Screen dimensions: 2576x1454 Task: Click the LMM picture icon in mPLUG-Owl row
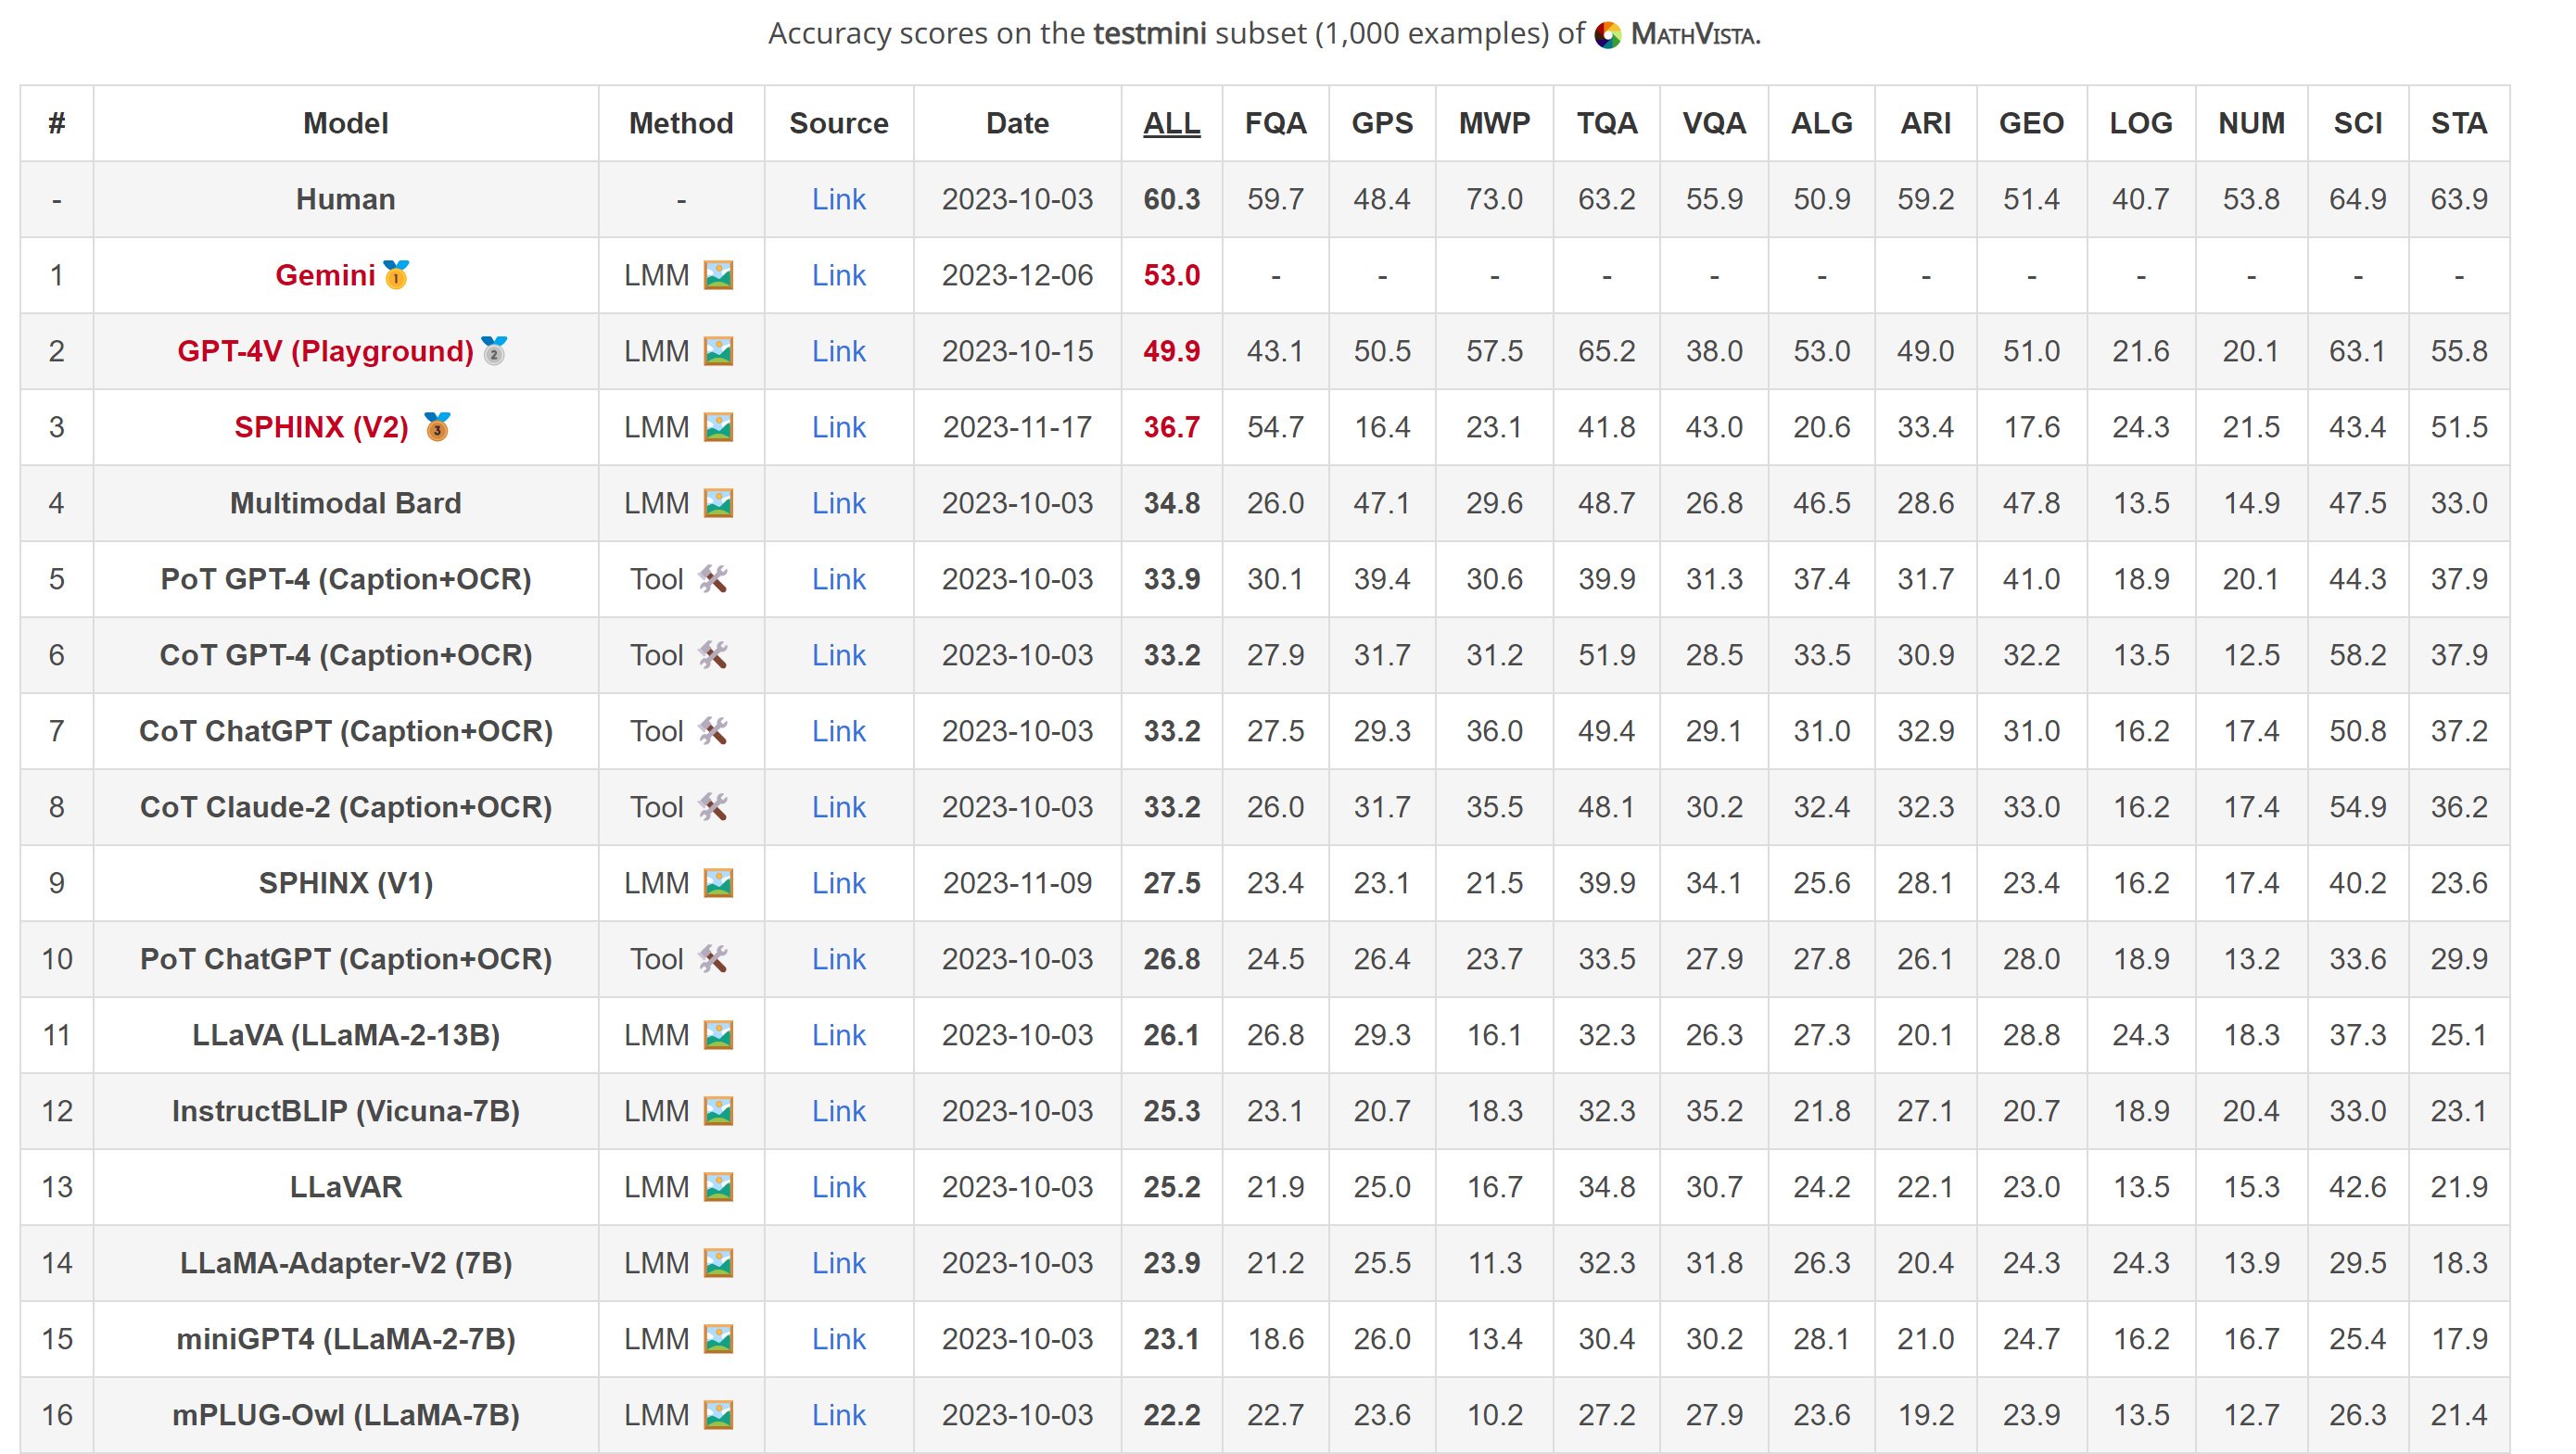pos(718,1415)
